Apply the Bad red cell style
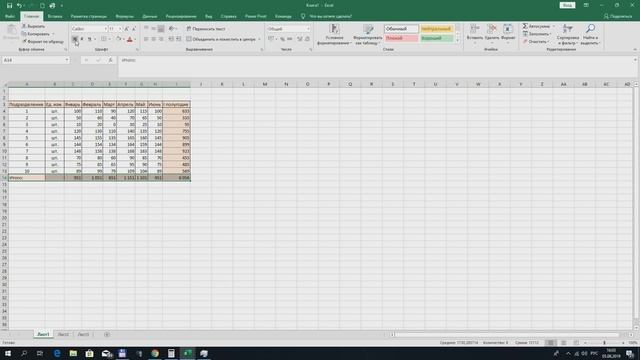Viewport: 640px width, 360px height. (401, 38)
